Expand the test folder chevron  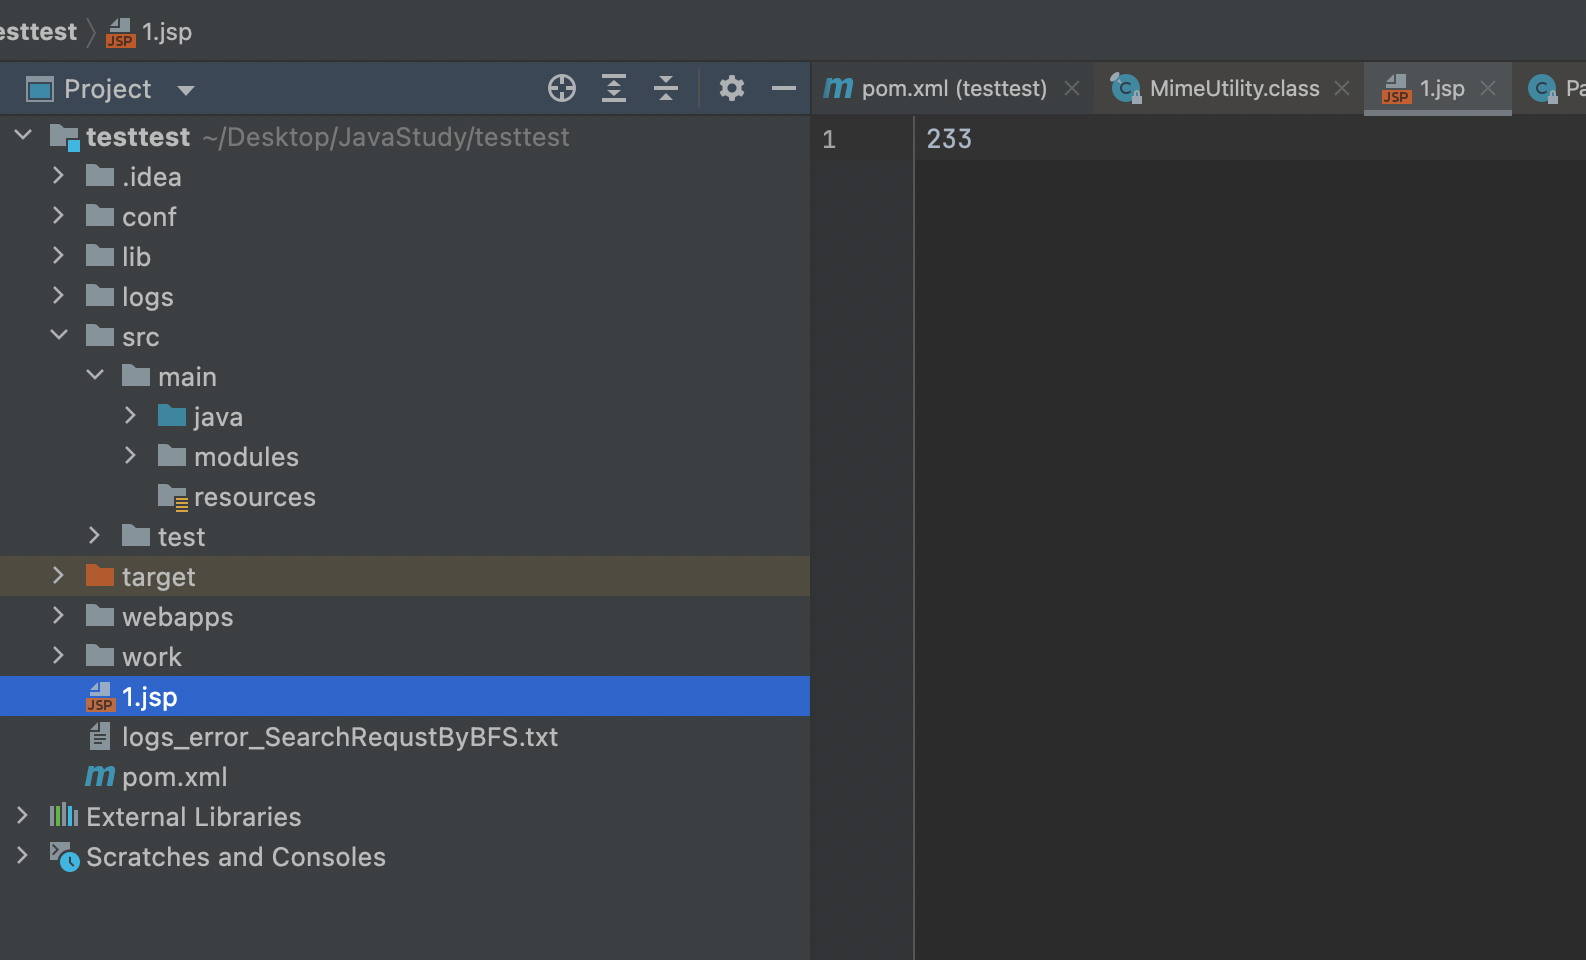click(94, 535)
